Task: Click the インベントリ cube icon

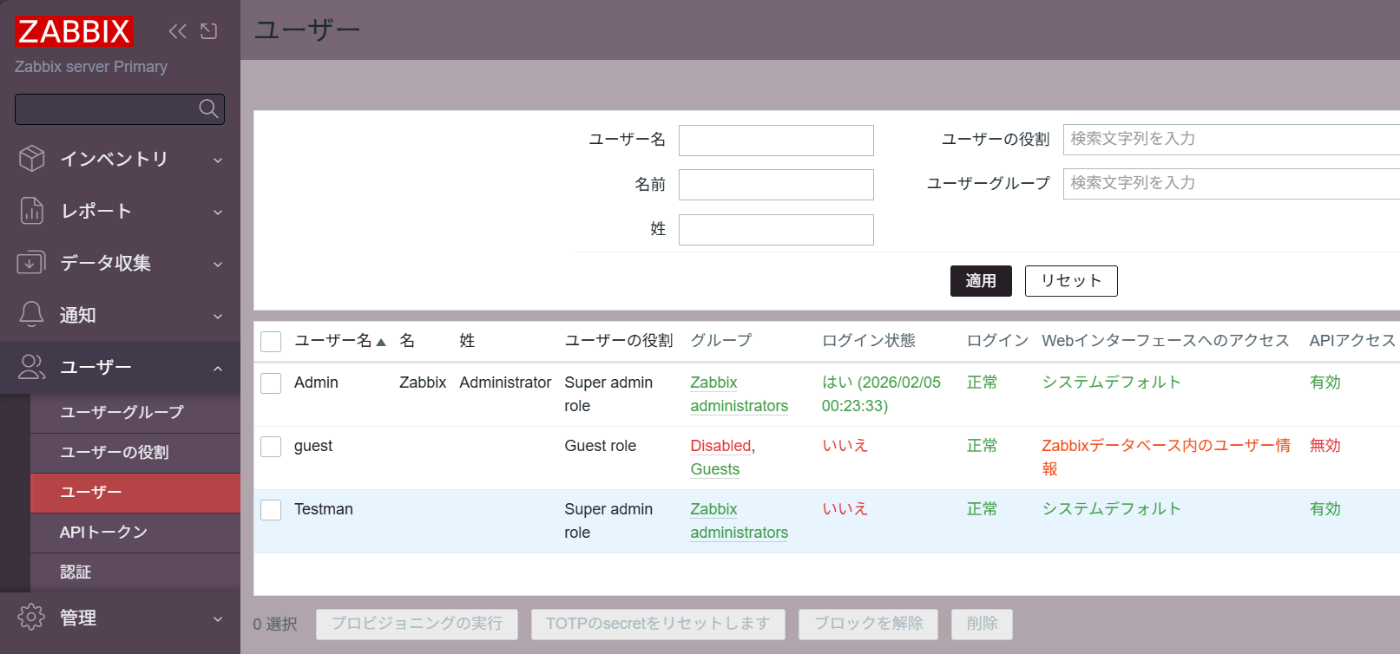Action: pos(32,158)
